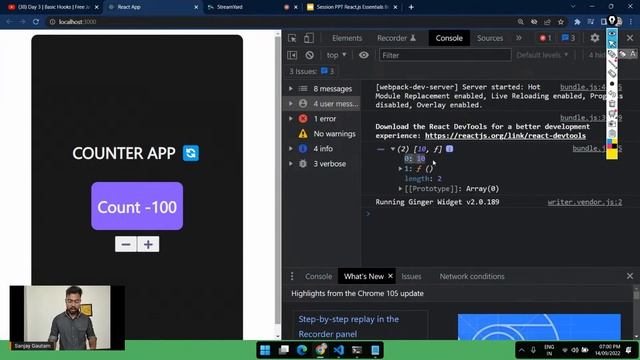Activate the inspect element picker in DevTools
The width and height of the screenshot is (640, 360).
[292, 38]
